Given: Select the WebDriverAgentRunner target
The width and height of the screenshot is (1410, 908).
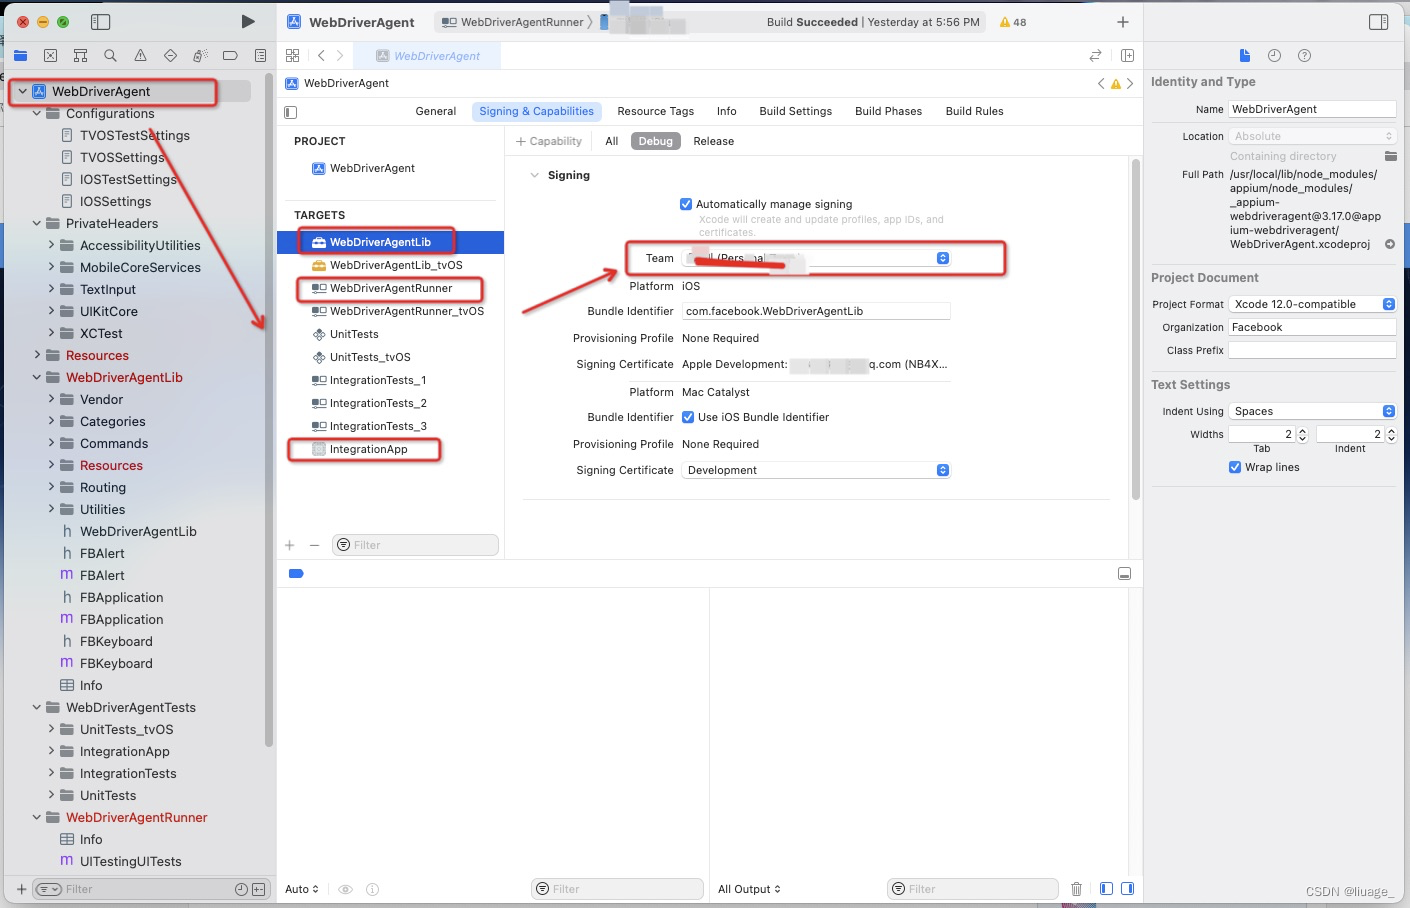Looking at the screenshot, I should (x=391, y=288).
